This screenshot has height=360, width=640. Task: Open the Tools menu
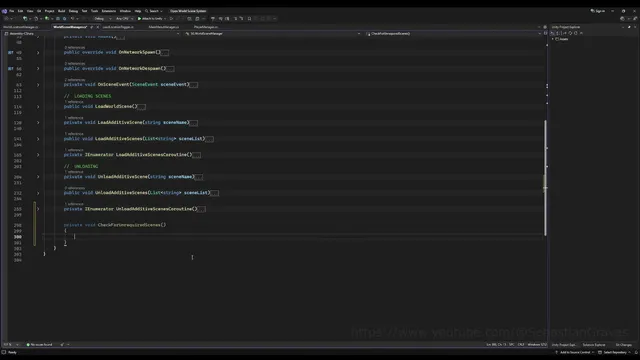(x=94, y=11)
